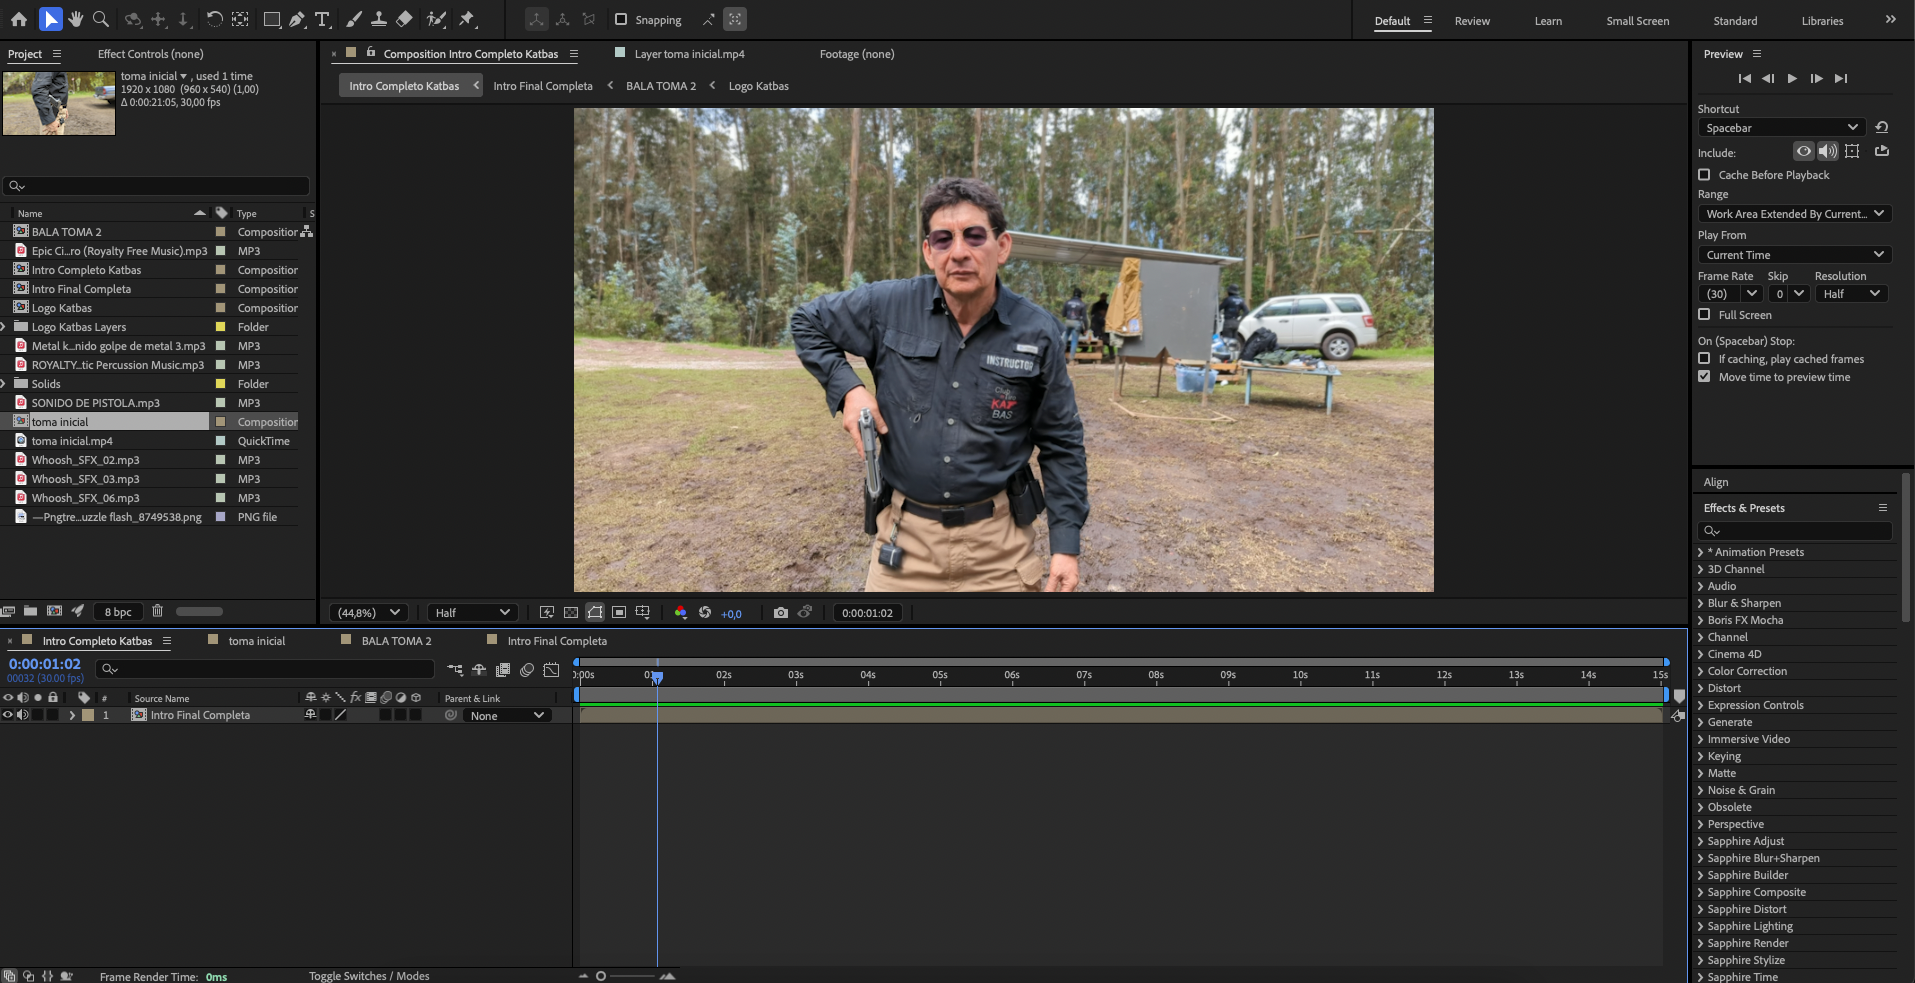Select the Puppet Pin tool
The width and height of the screenshot is (1915, 983).
click(467, 19)
